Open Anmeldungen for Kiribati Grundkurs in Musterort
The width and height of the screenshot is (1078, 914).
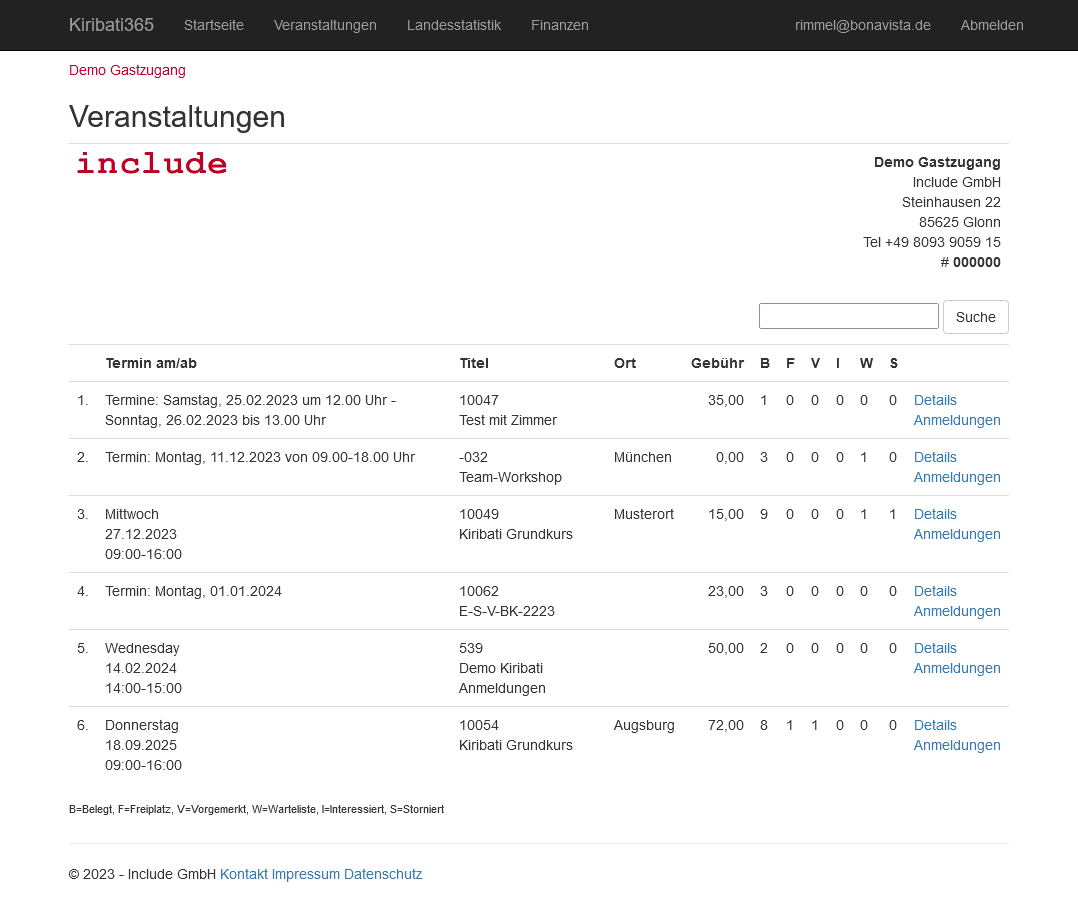957,534
